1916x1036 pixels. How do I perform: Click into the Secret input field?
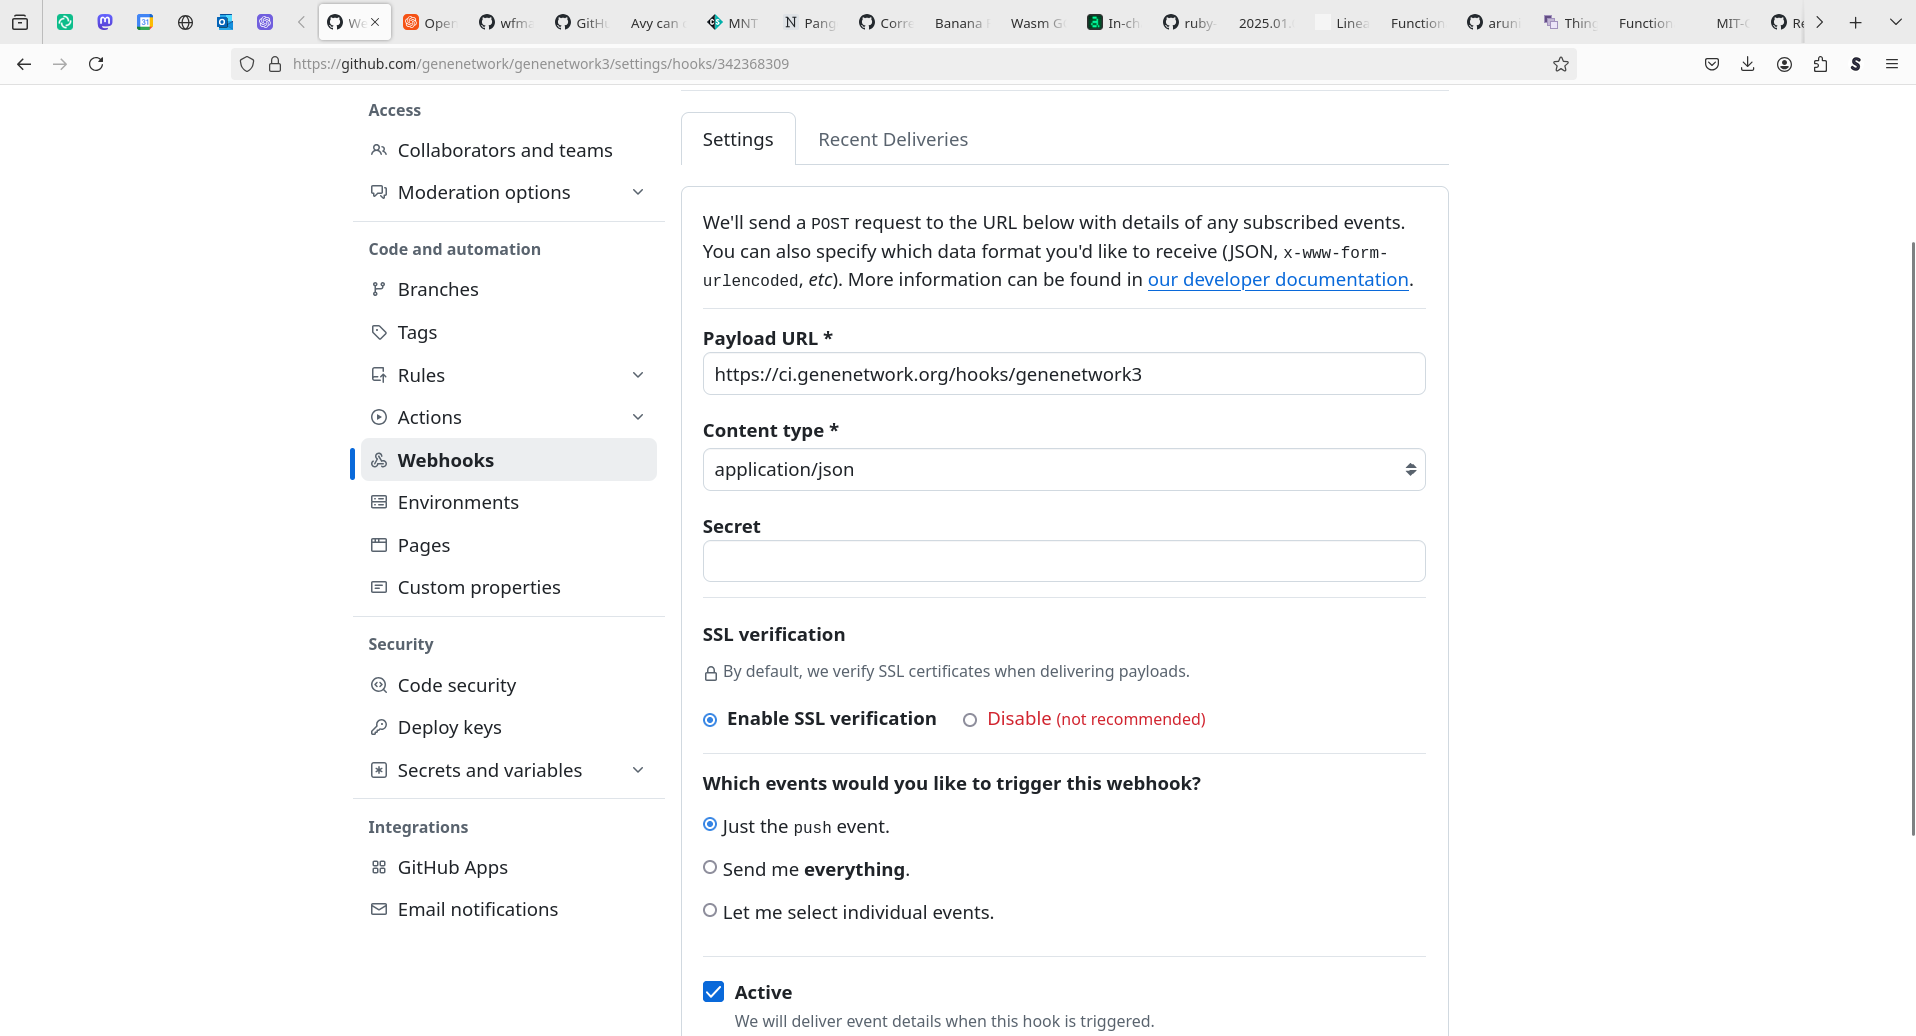[1063, 561]
